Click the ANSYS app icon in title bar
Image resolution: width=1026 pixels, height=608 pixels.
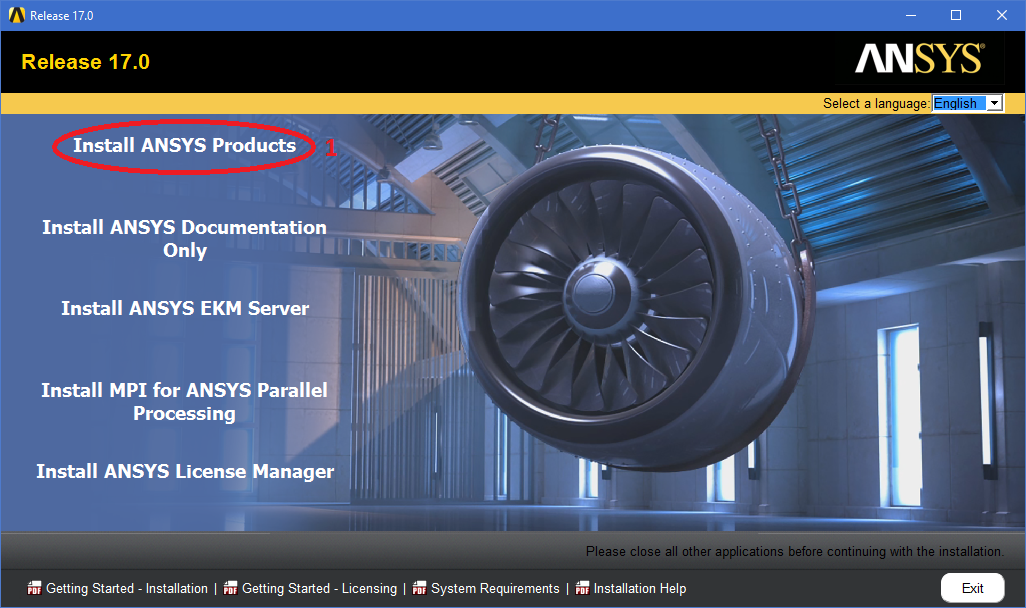point(16,15)
